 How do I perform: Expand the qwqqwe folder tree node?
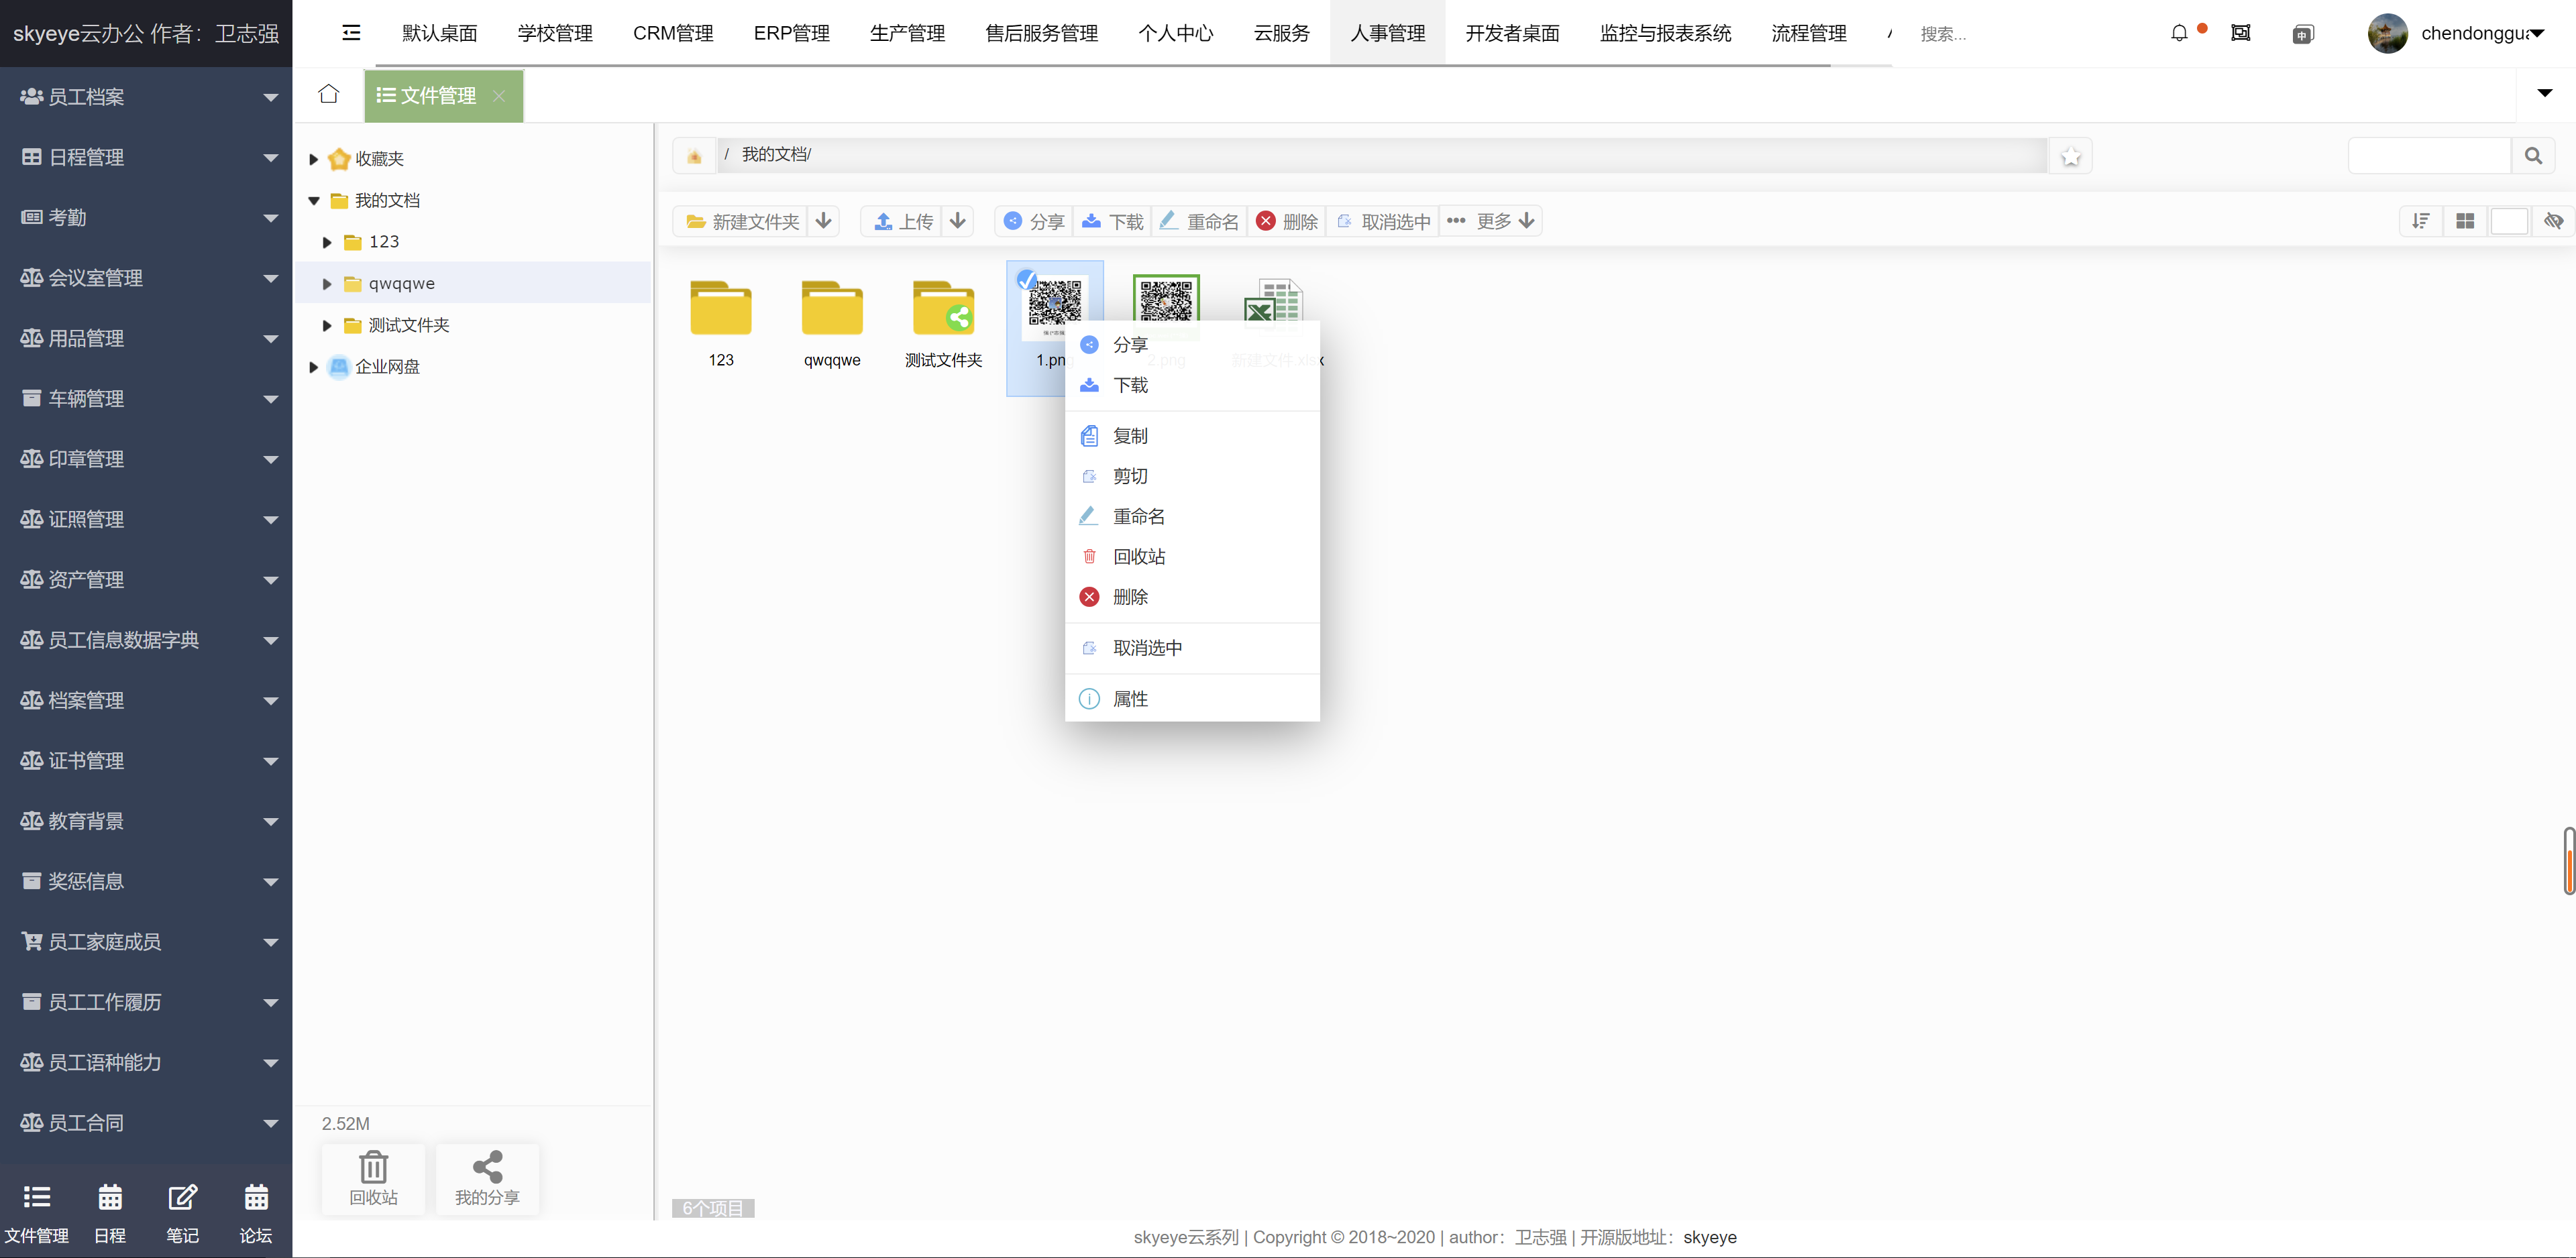(327, 284)
